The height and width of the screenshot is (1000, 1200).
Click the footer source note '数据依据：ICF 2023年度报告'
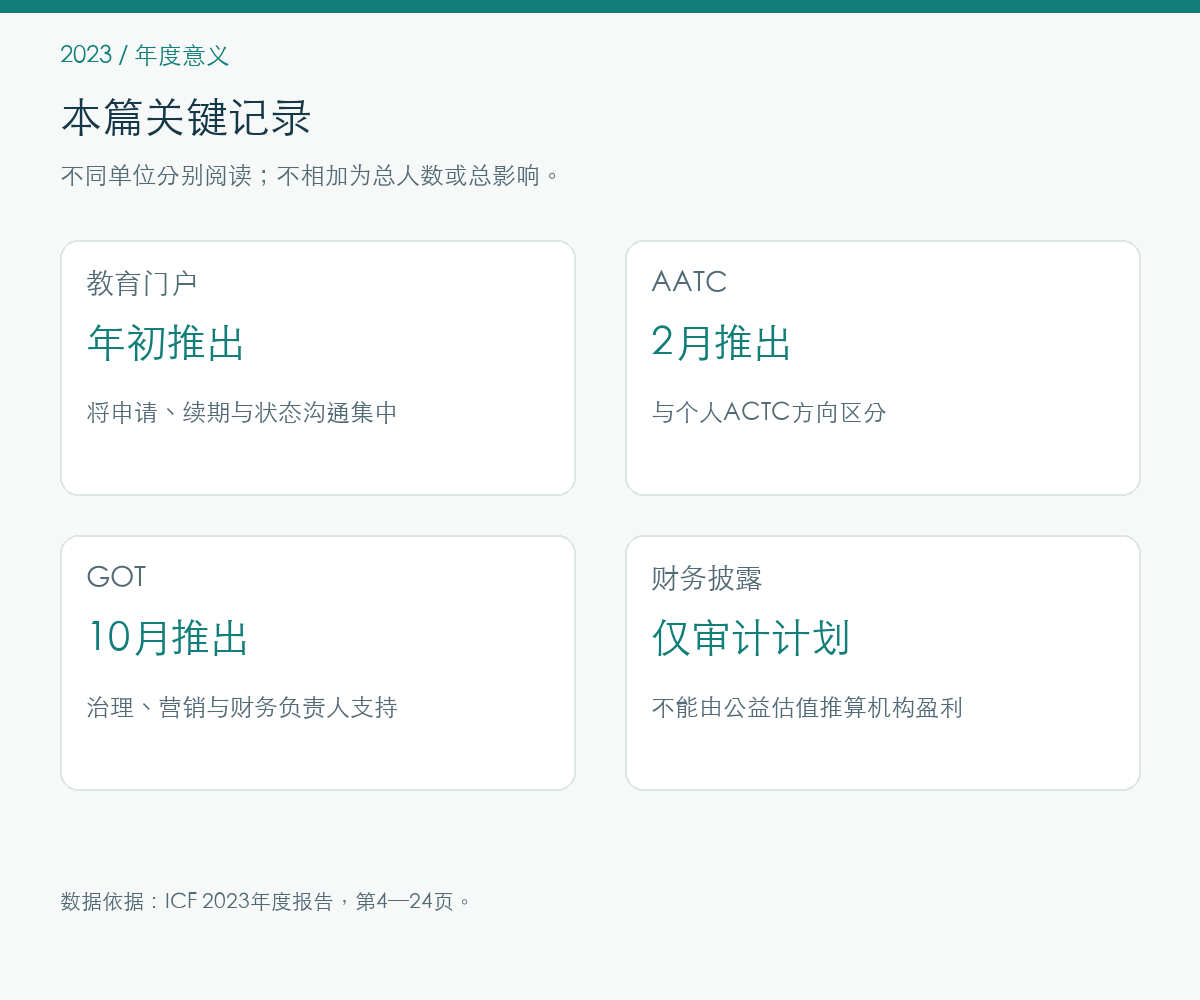(196, 901)
